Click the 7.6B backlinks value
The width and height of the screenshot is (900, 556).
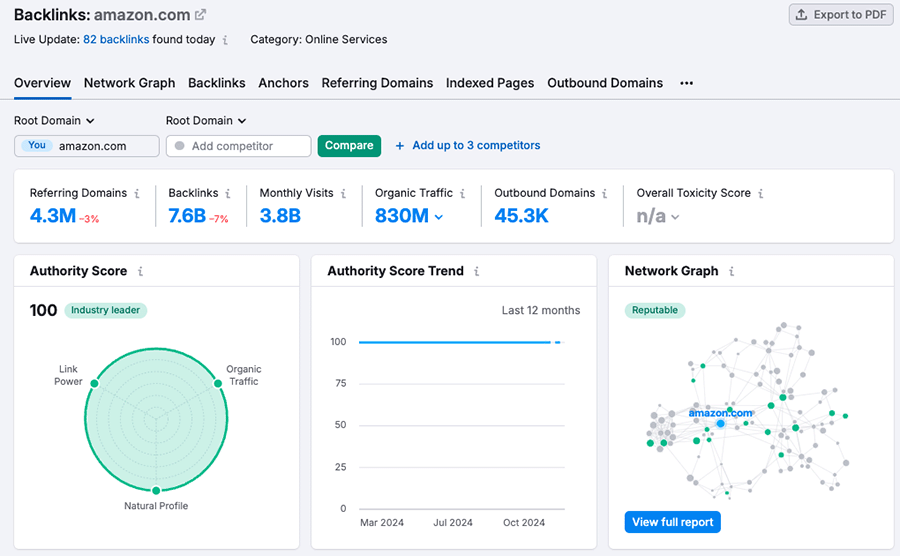click(x=187, y=216)
